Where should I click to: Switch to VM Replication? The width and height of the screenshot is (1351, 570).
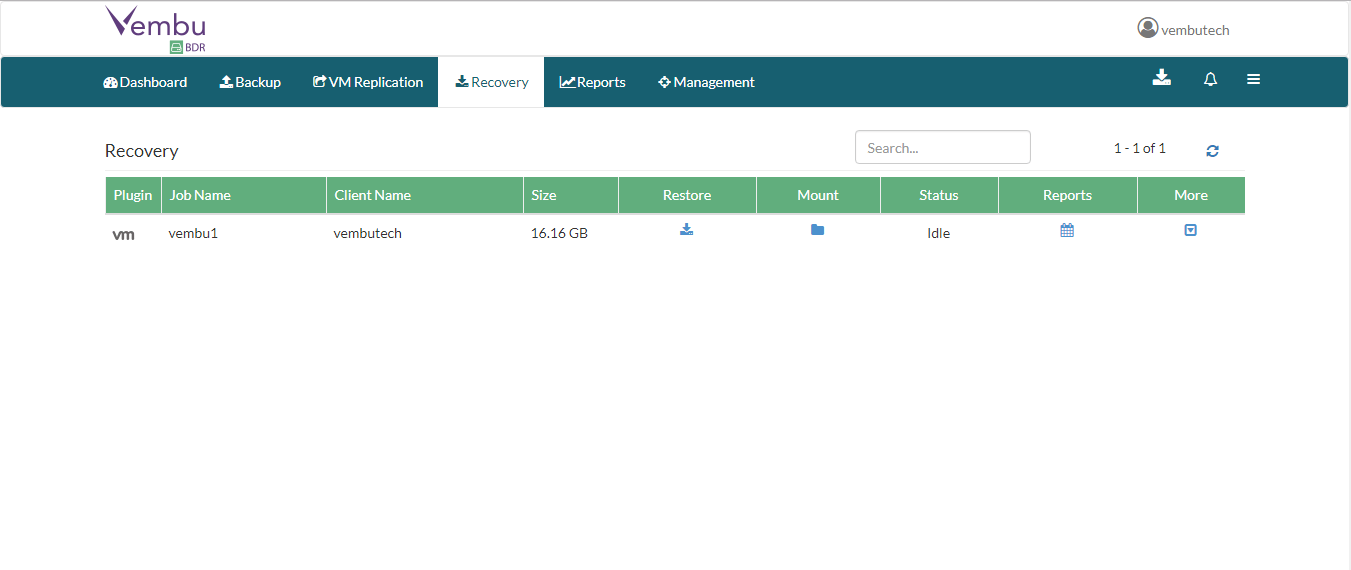[368, 82]
